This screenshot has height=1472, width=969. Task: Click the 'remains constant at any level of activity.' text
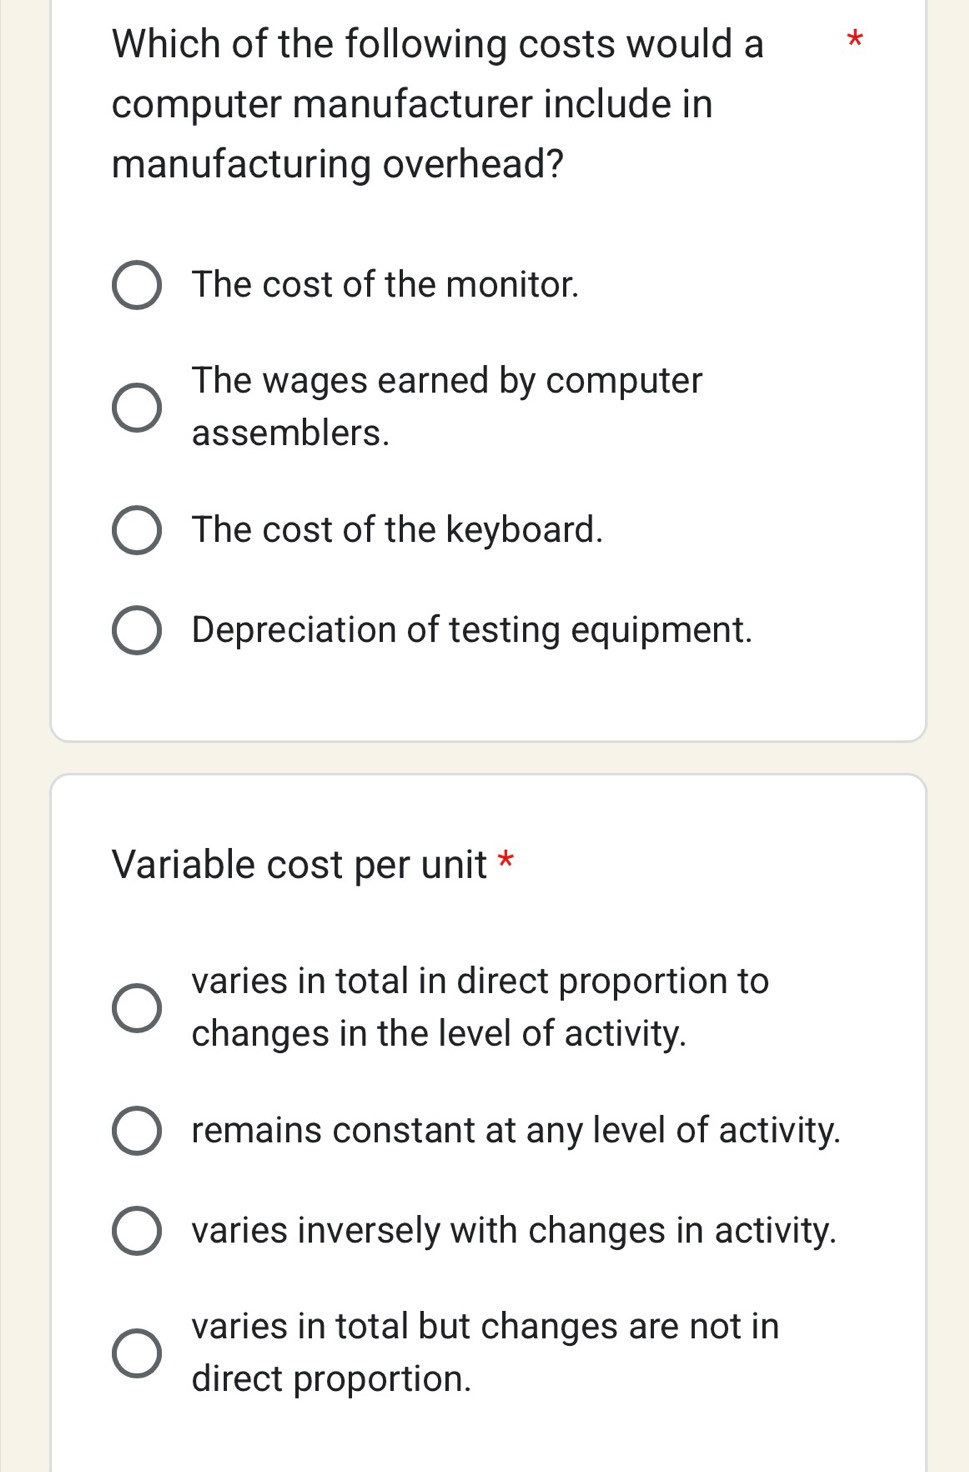click(x=516, y=1130)
